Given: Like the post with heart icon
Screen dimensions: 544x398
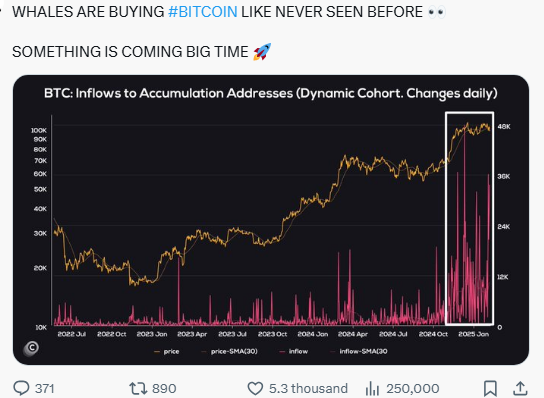Looking at the screenshot, I should (255, 388).
